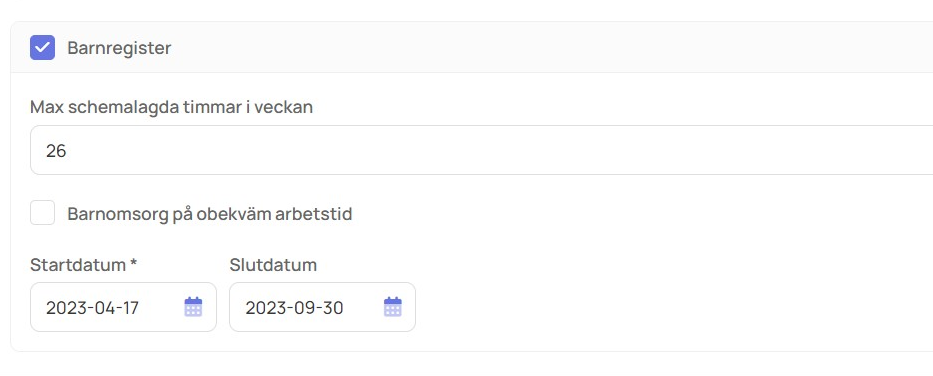Click the Barnregister section header bar

point(471,48)
